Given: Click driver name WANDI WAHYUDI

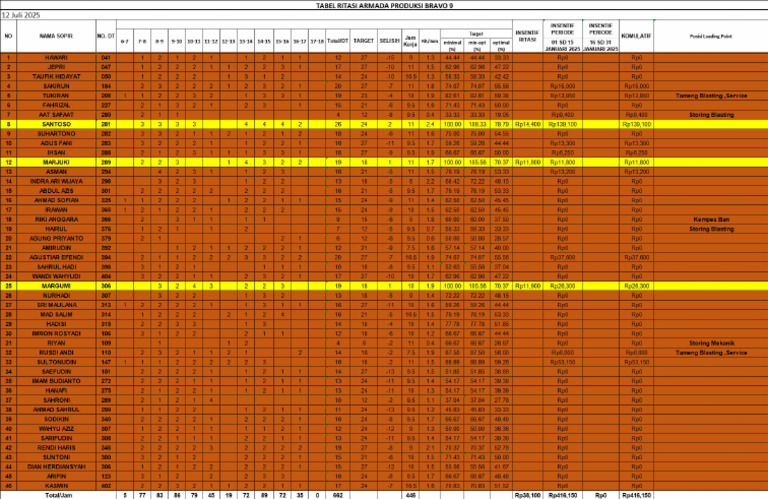Looking at the screenshot, I should tap(56, 276).
